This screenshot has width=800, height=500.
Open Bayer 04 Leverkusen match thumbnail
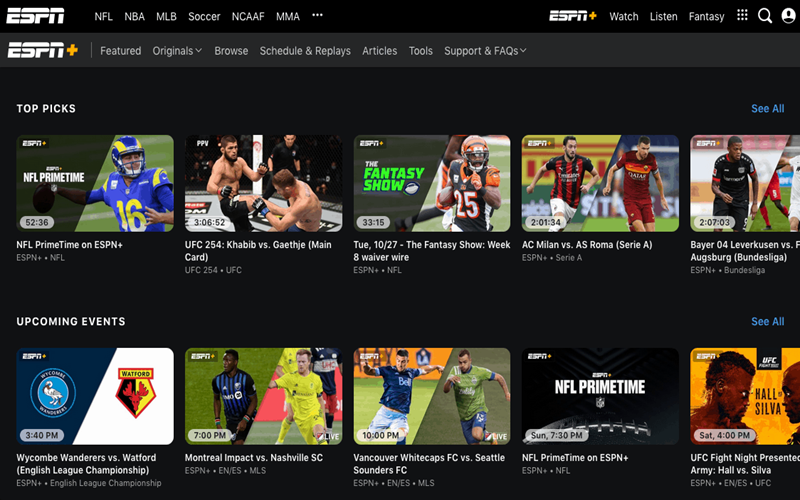pos(745,183)
